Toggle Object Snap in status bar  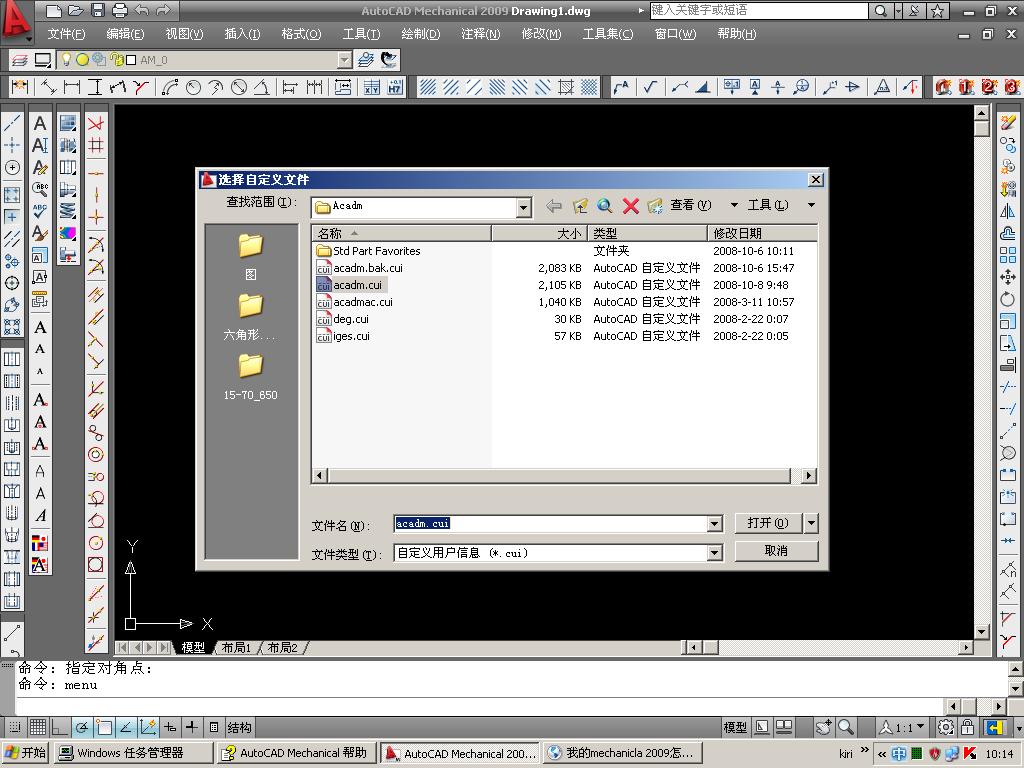pos(104,727)
